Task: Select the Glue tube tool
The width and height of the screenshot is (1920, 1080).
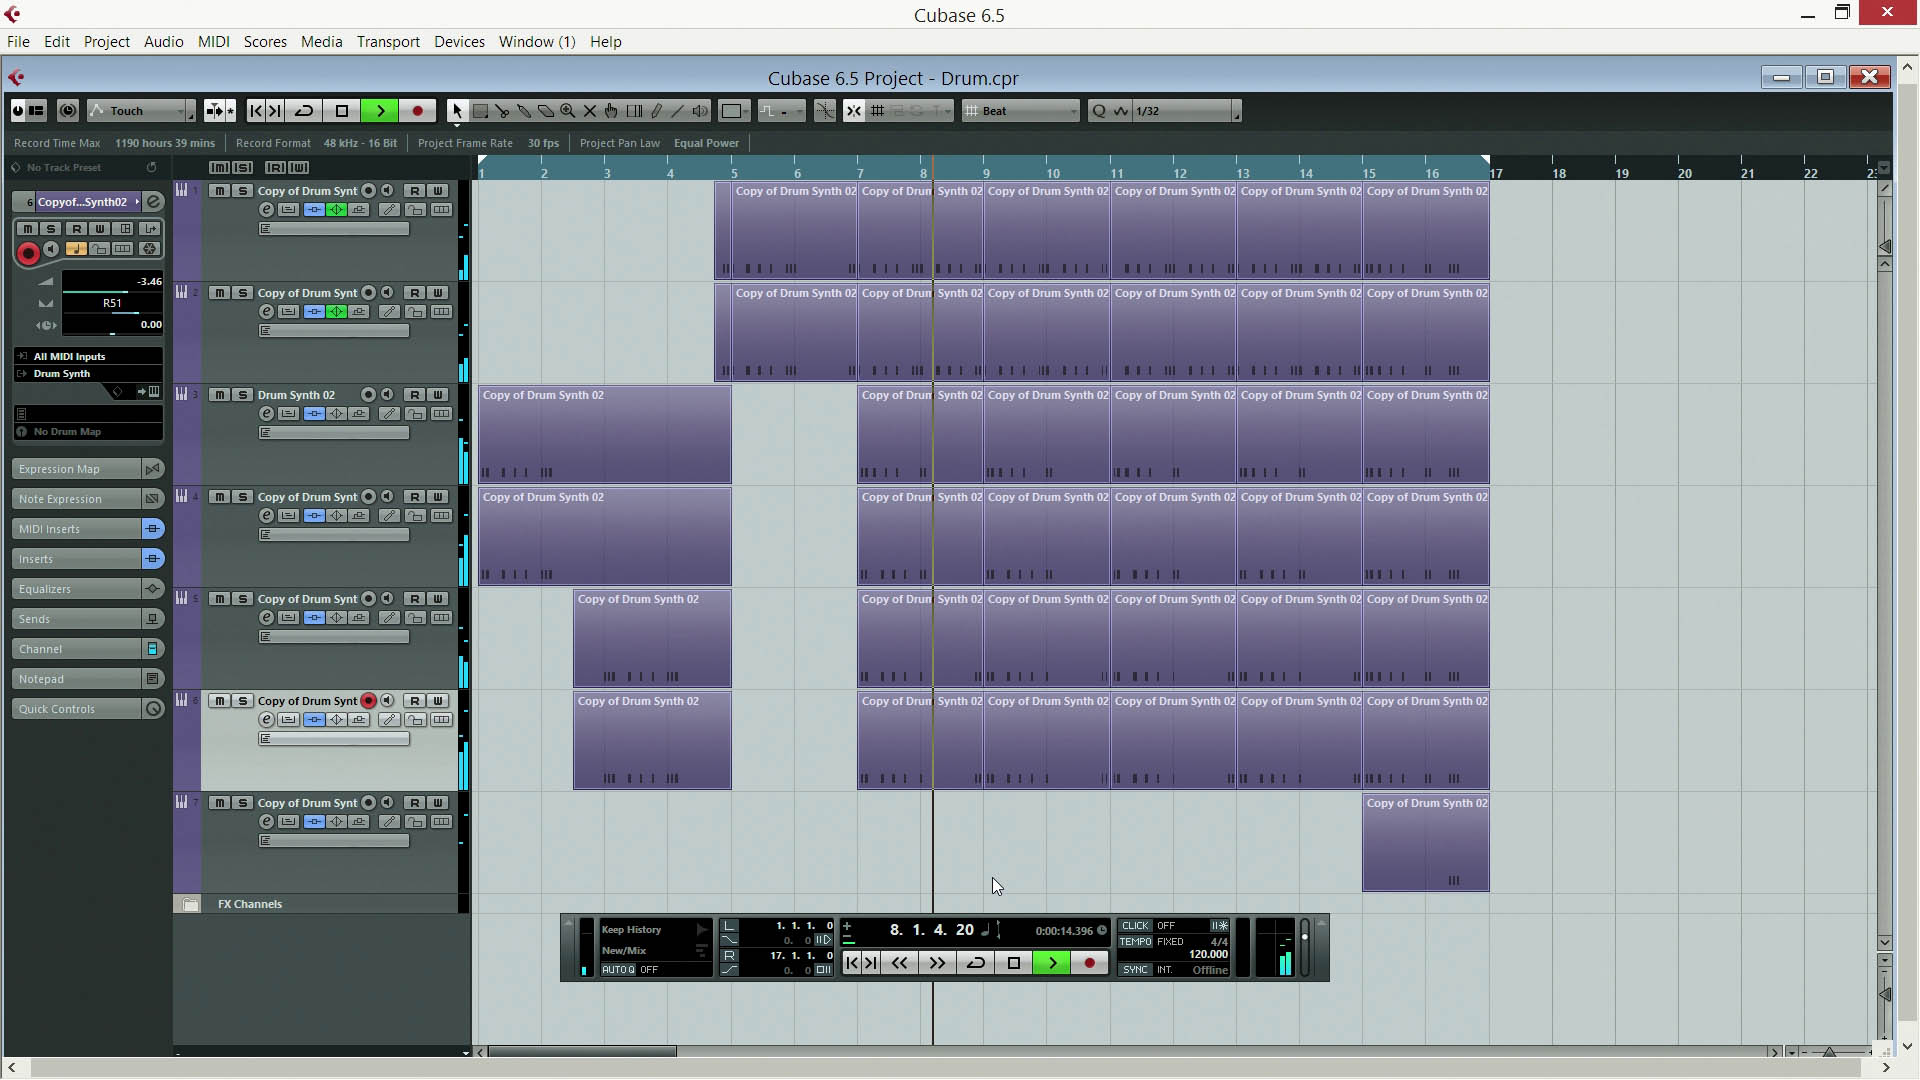Action: click(524, 111)
